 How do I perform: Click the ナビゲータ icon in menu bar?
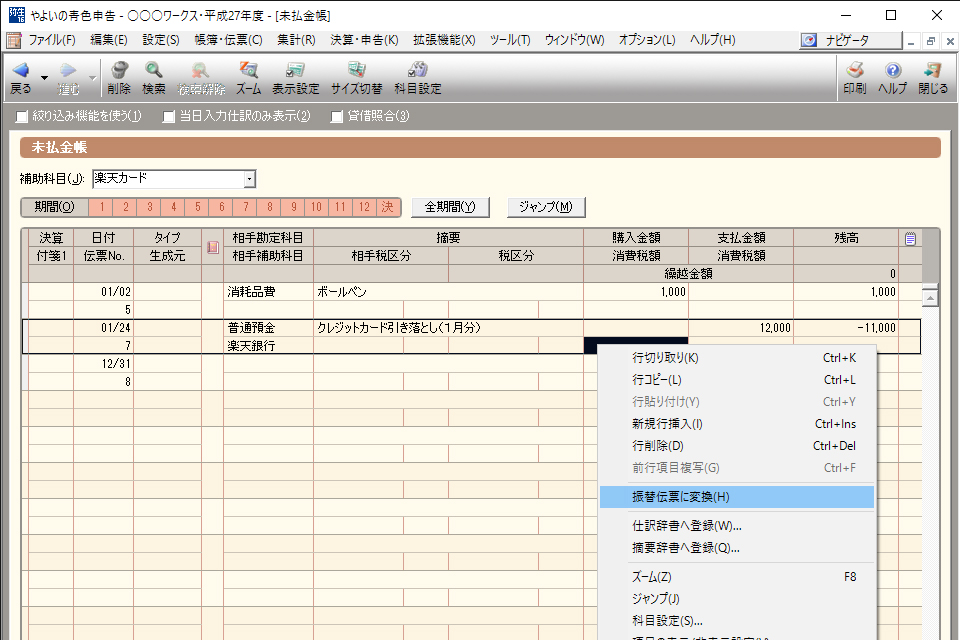809,40
